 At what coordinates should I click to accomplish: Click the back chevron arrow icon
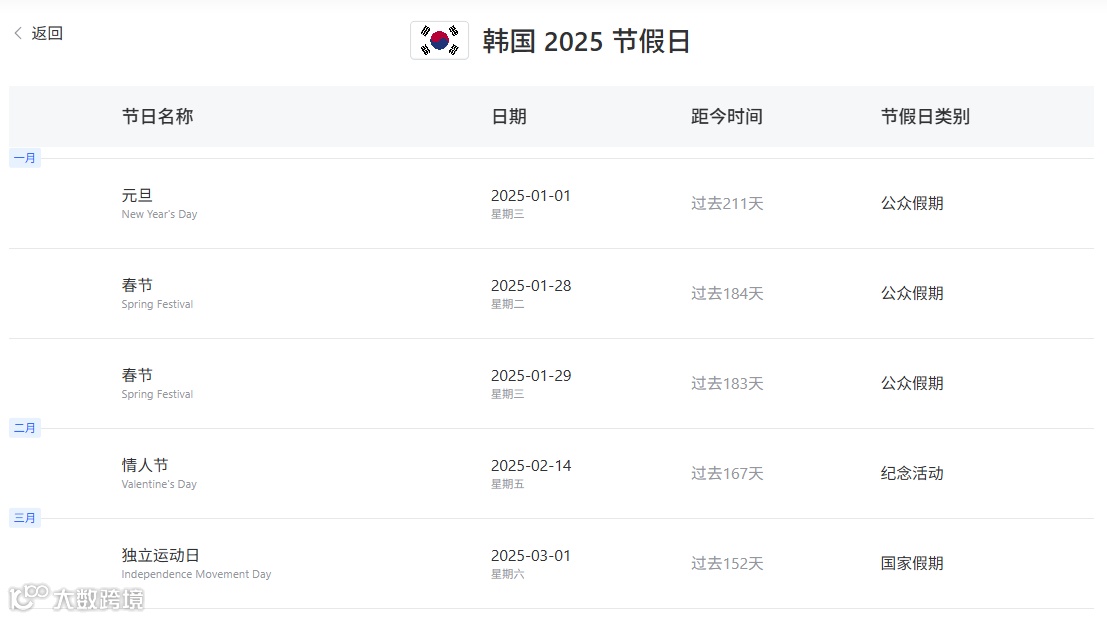point(18,33)
